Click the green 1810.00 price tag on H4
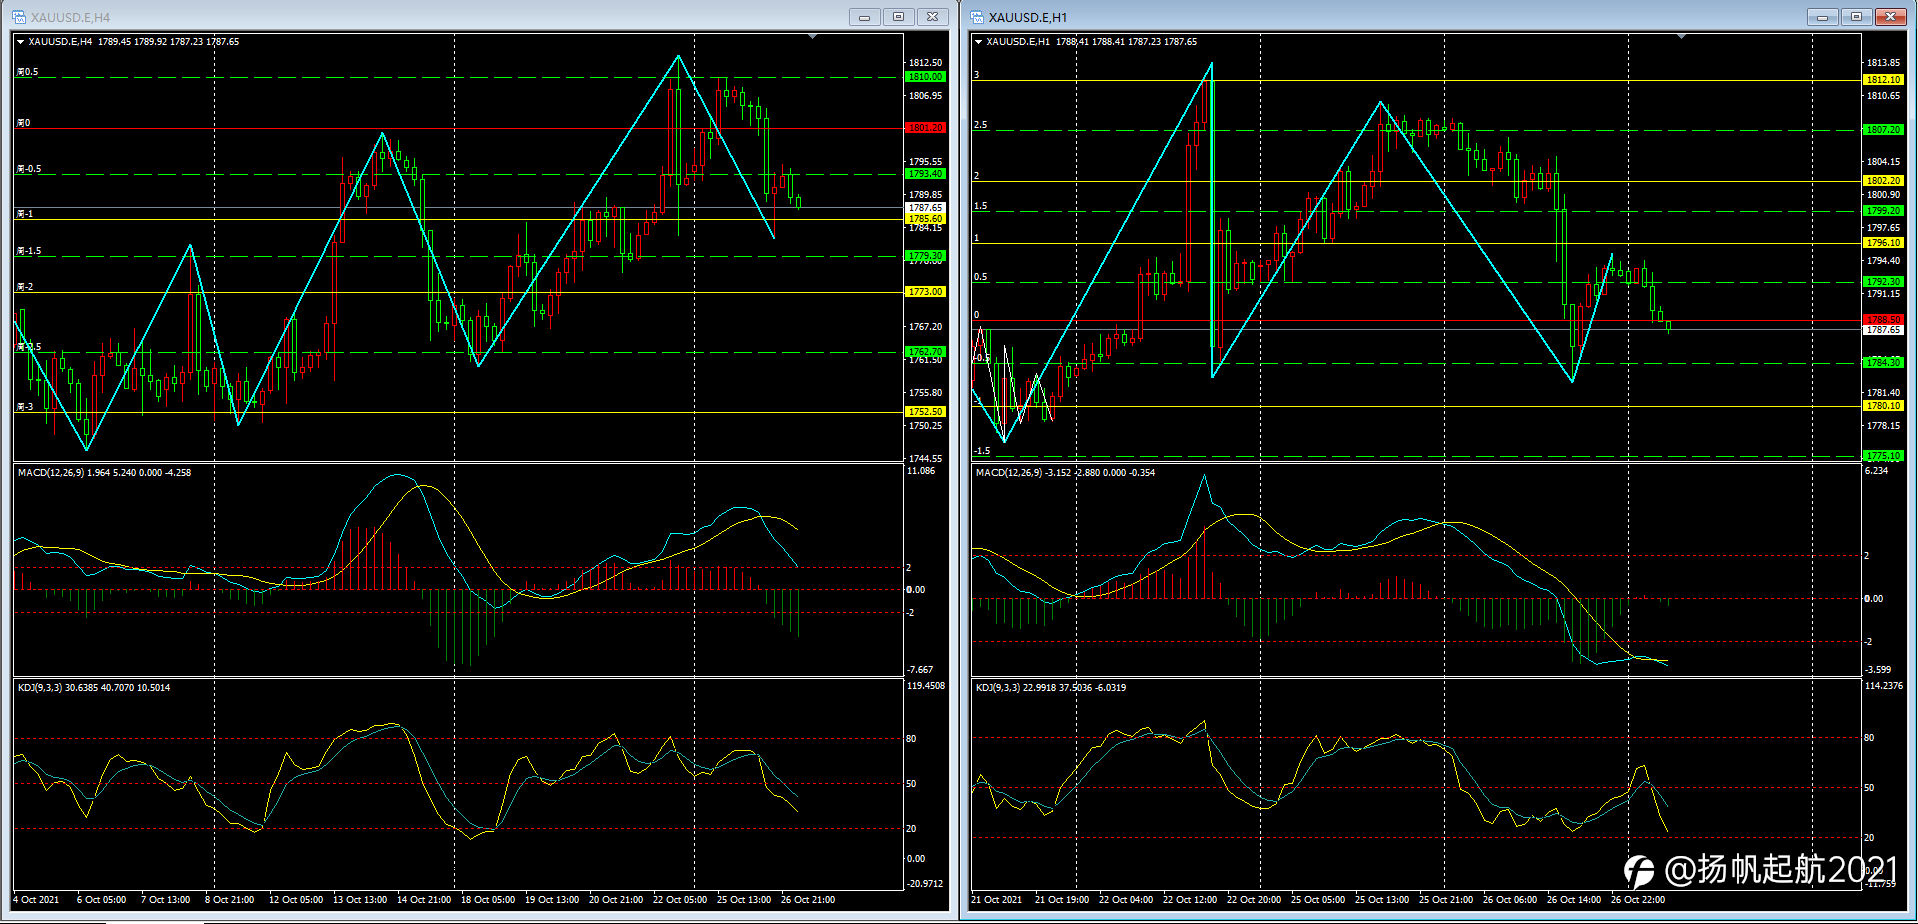This screenshot has width=1918, height=924. click(x=925, y=77)
